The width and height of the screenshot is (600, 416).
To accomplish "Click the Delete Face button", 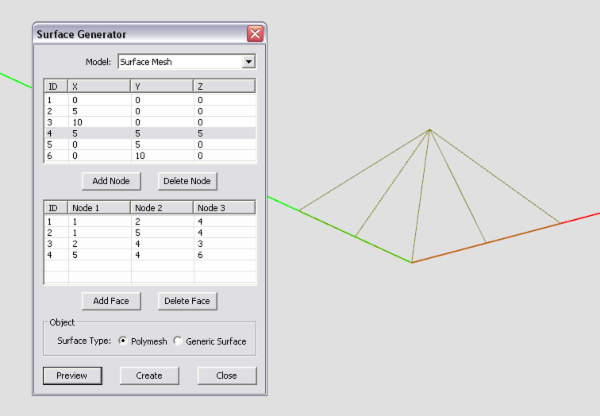I will click(188, 301).
